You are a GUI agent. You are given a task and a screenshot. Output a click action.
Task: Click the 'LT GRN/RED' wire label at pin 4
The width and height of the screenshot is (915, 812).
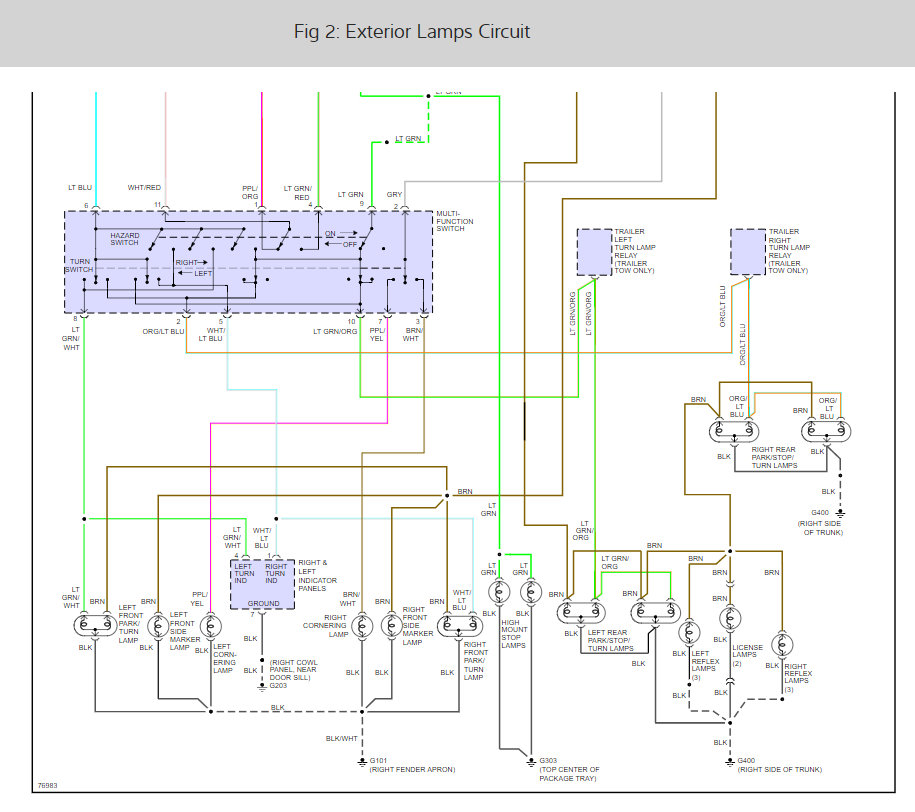tap(298, 193)
